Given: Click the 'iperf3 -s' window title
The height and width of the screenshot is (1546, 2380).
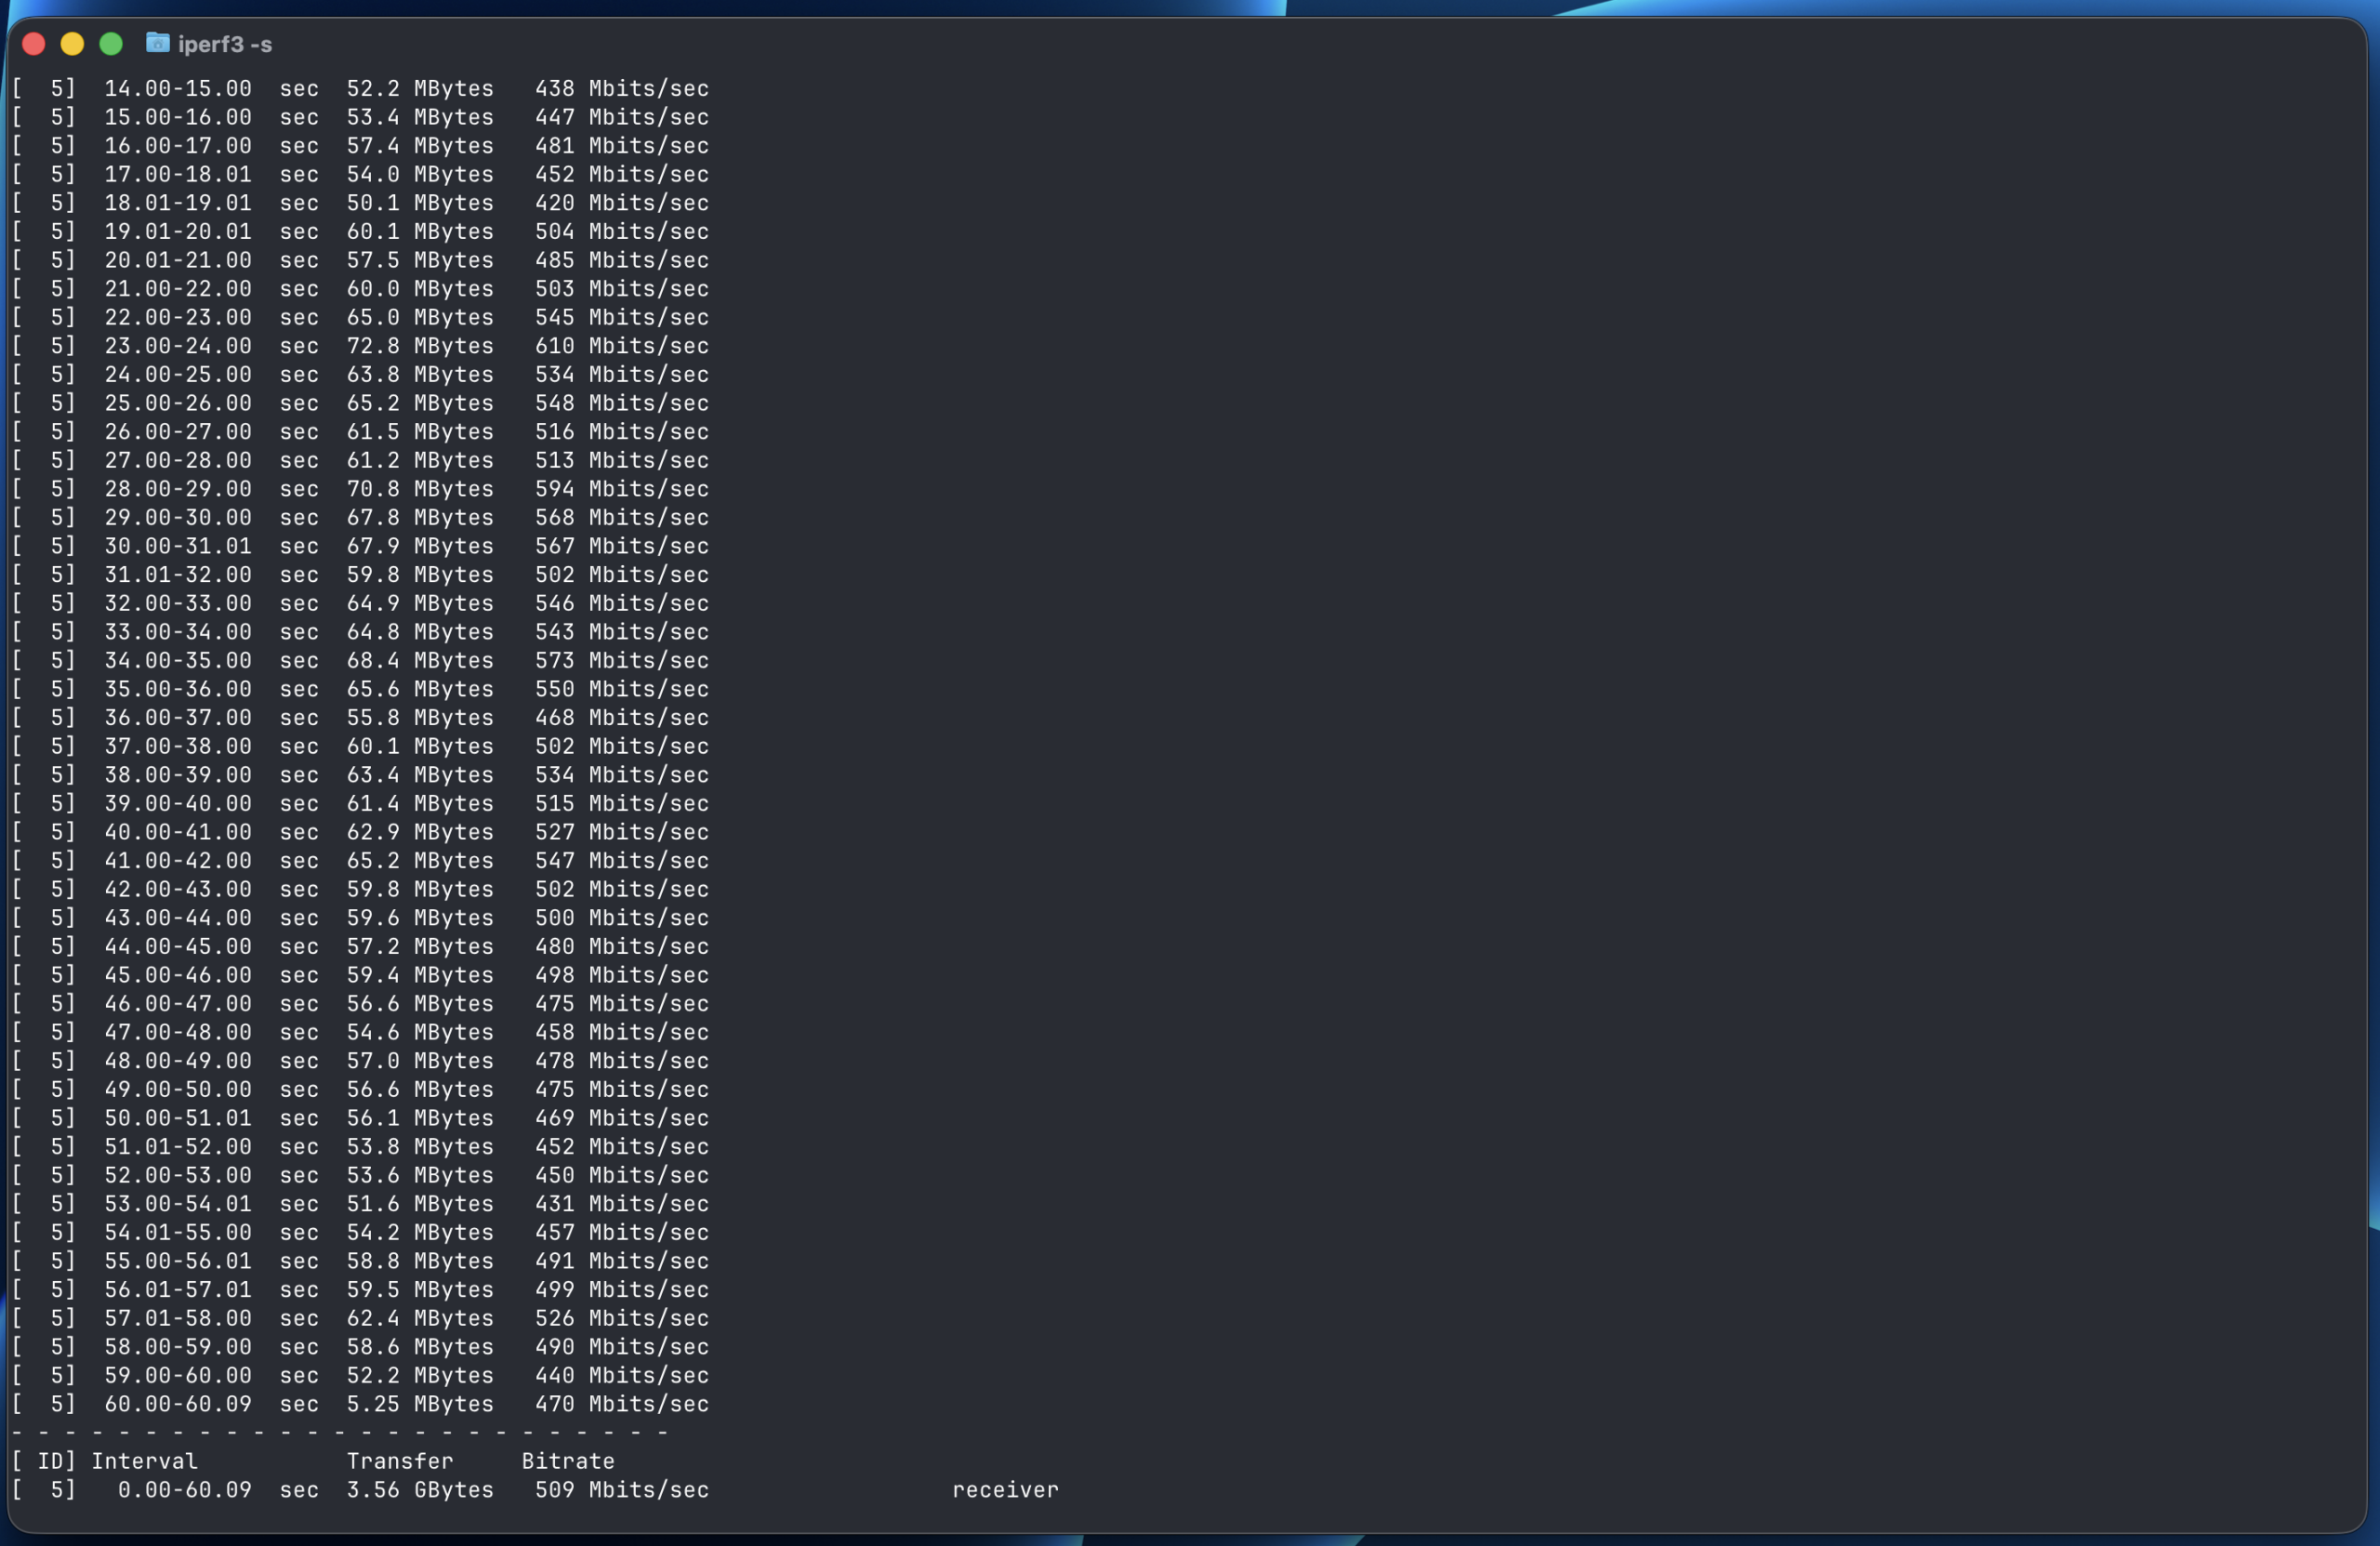Looking at the screenshot, I should (x=225, y=45).
